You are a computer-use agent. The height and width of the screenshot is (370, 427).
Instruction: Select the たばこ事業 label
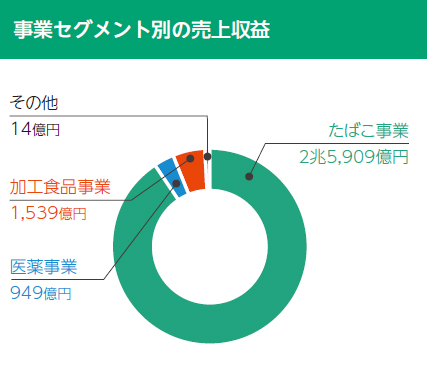click(369, 130)
